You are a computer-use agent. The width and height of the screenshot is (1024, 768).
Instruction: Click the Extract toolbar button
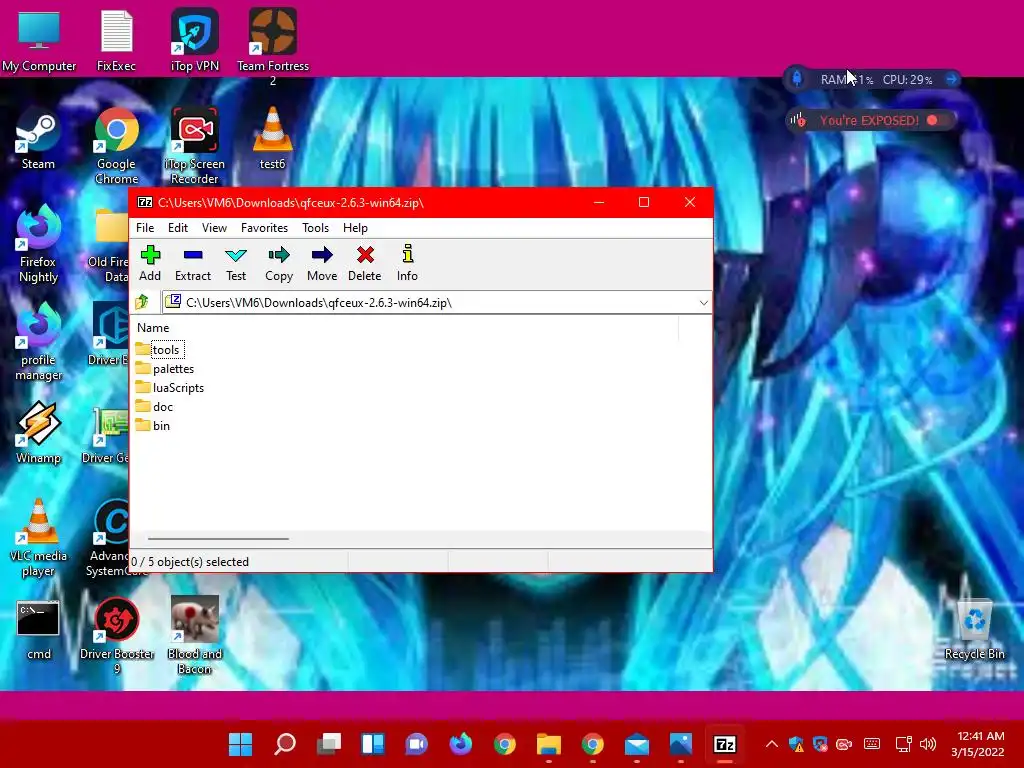point(193,263)
